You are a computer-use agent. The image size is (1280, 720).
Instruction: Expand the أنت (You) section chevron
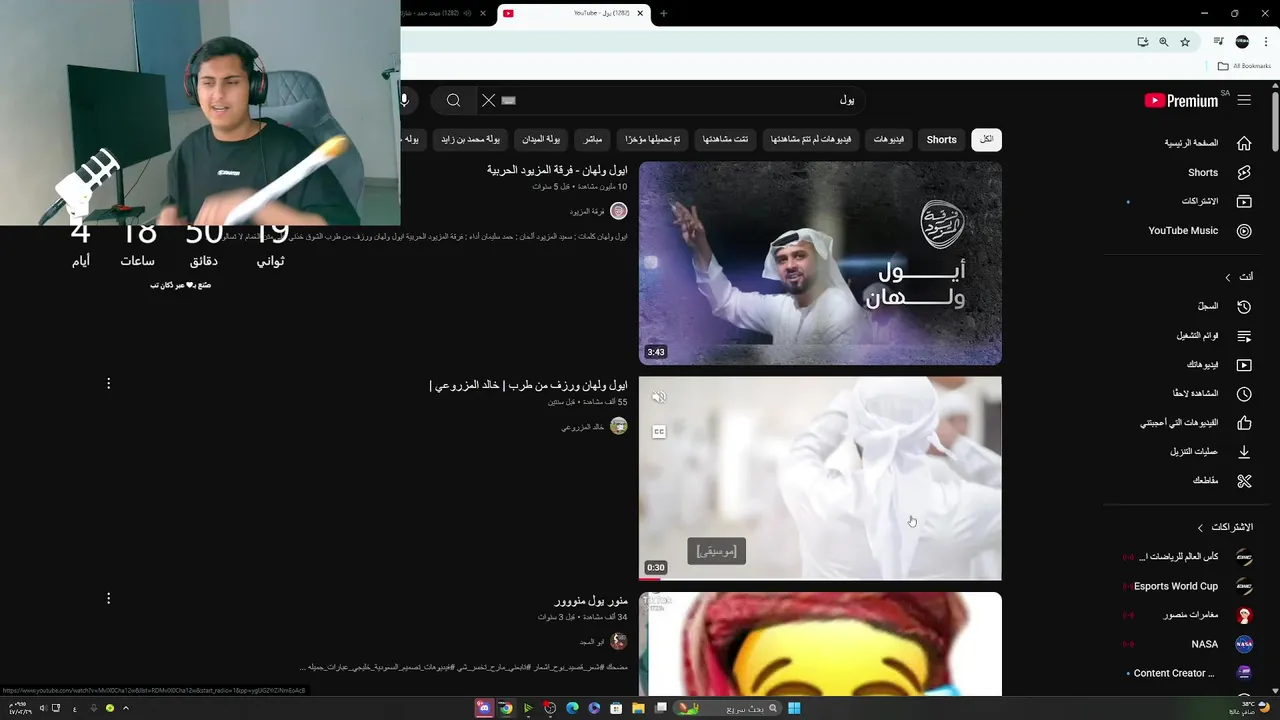click(1228, 277)
